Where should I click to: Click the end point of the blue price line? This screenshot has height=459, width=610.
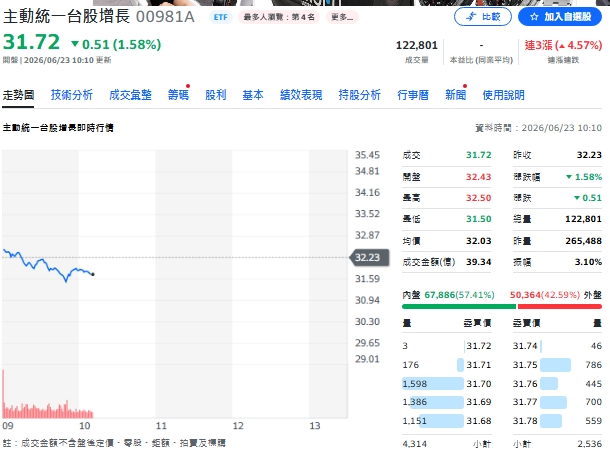93,274
